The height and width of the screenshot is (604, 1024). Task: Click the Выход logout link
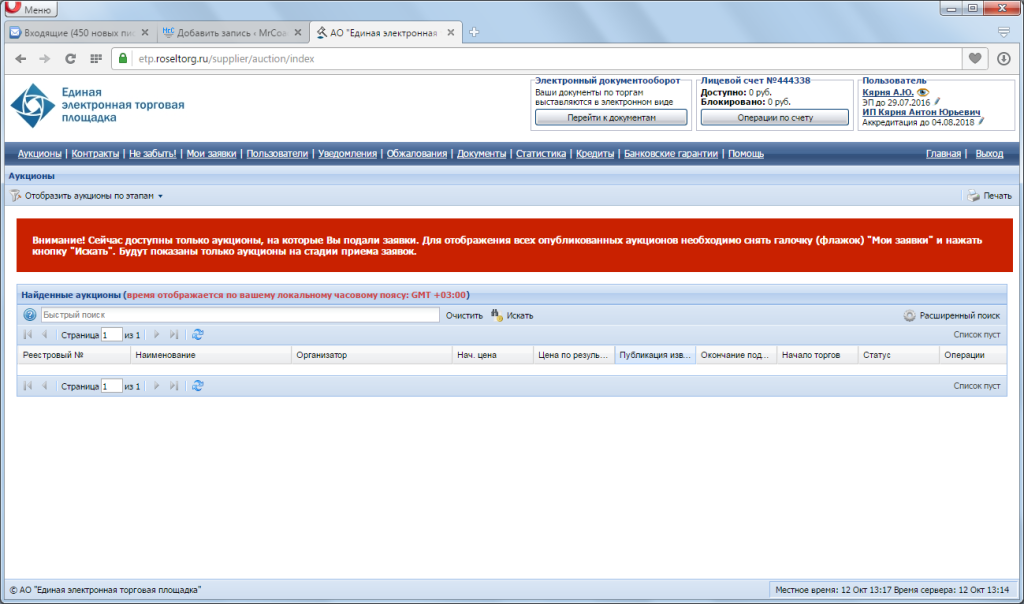coord(989,153)
